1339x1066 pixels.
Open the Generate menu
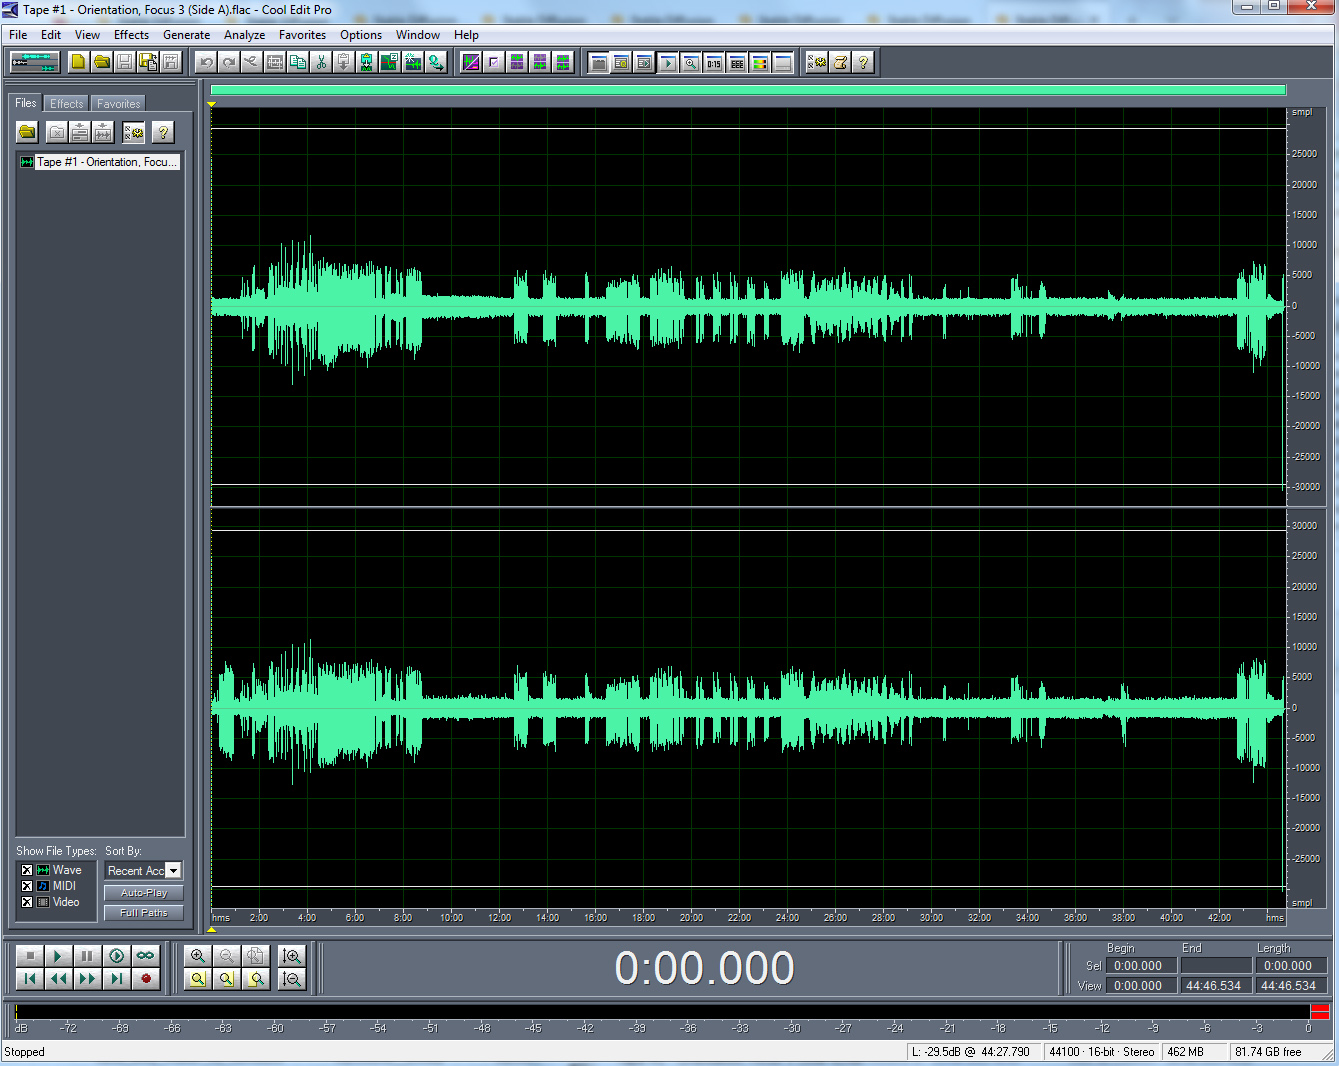tap(187, 35)
